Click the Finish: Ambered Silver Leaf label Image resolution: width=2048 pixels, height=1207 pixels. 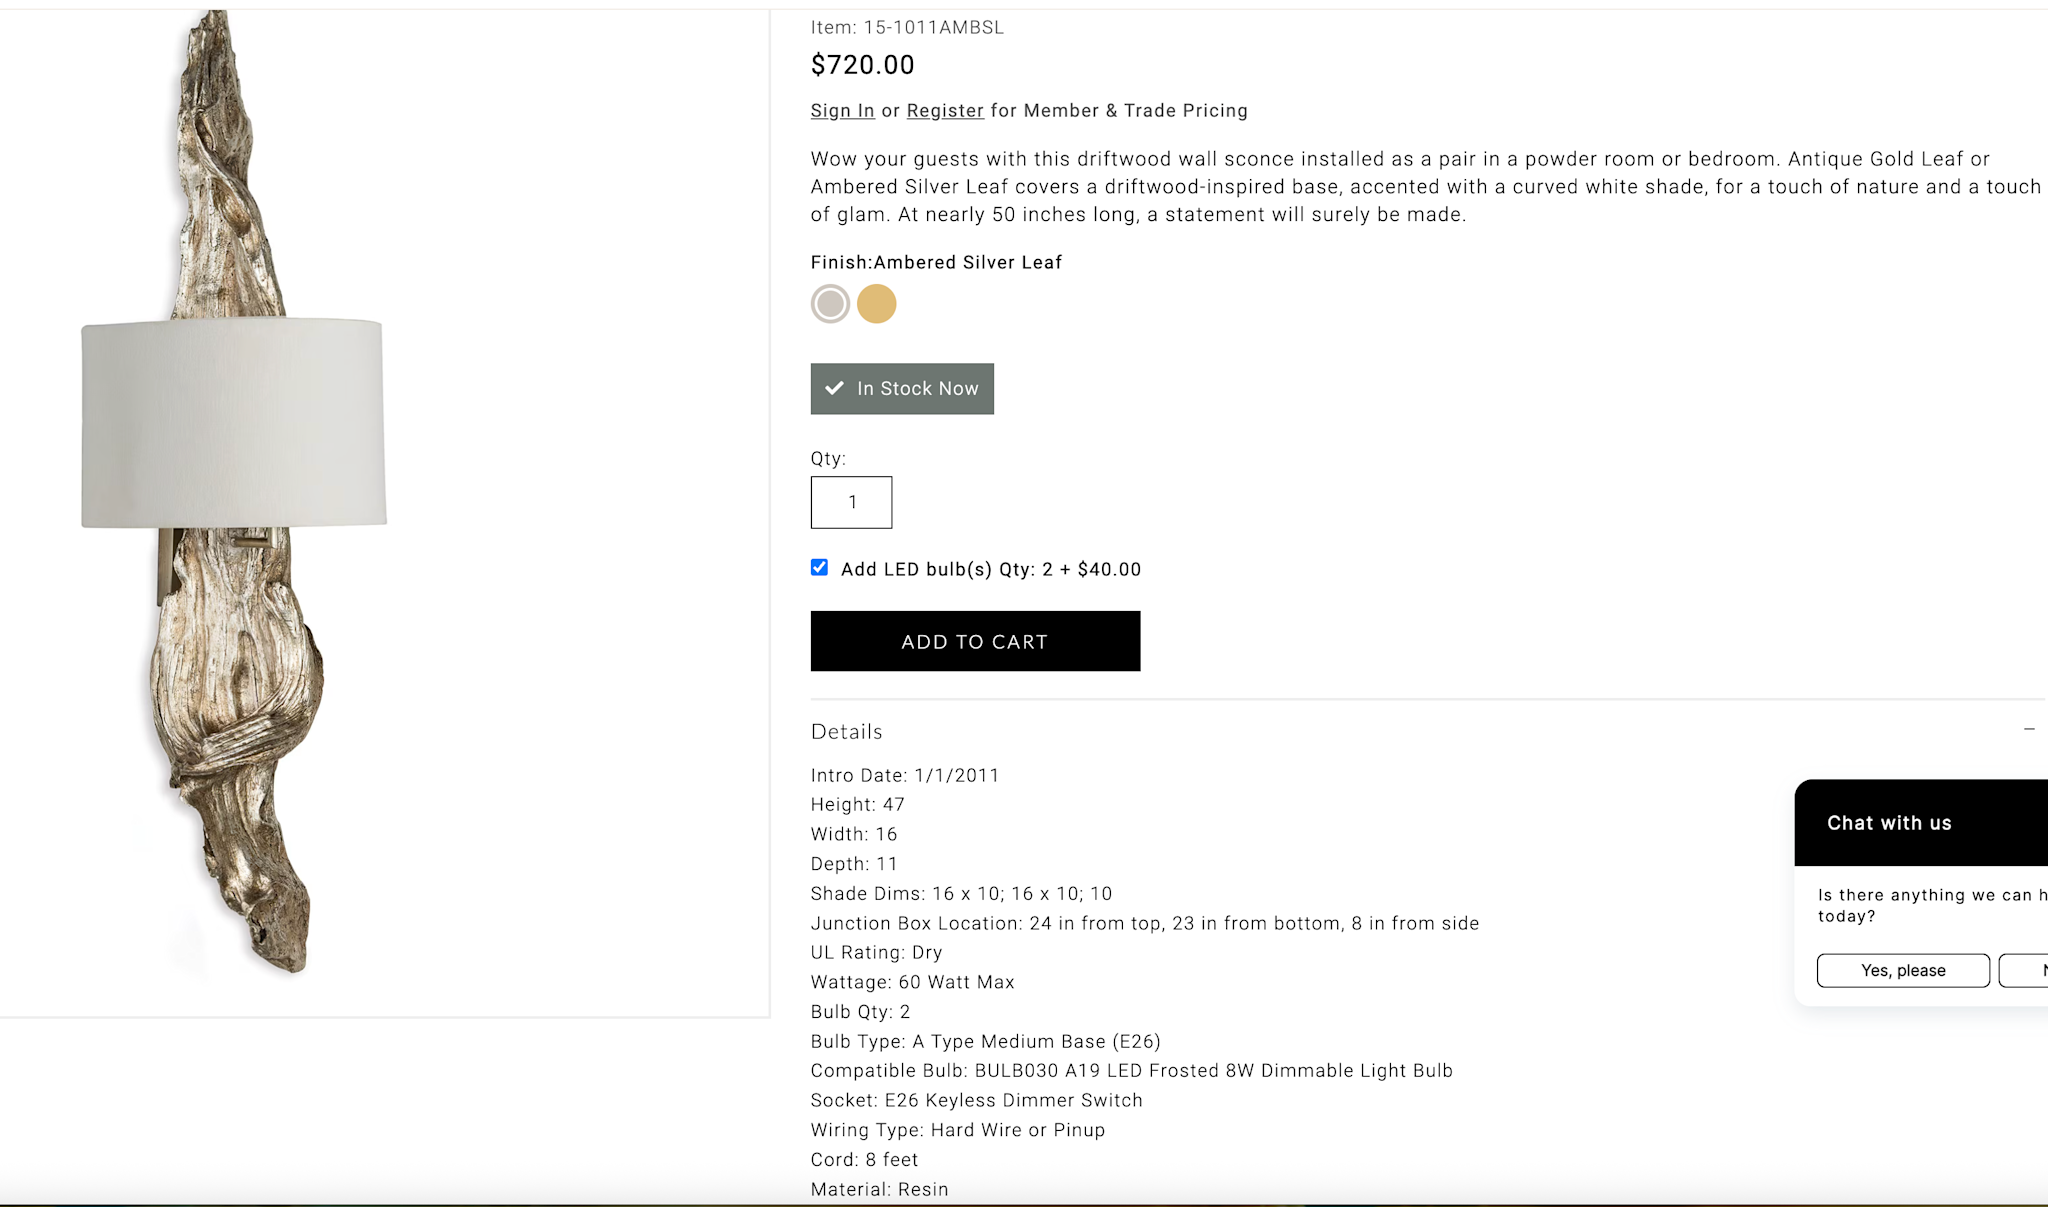[936, 263]
